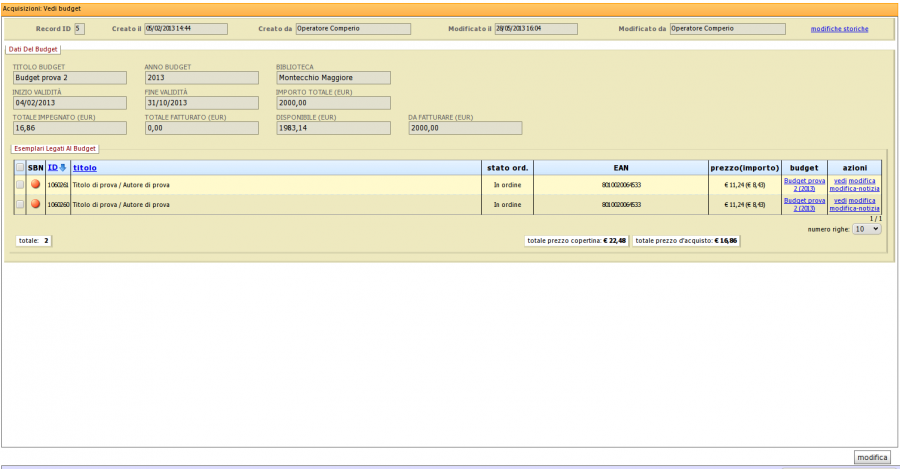Click the orange SBN icon for record 1060261
This screenshot has width=900, height=469.
[x=36, y=184]
